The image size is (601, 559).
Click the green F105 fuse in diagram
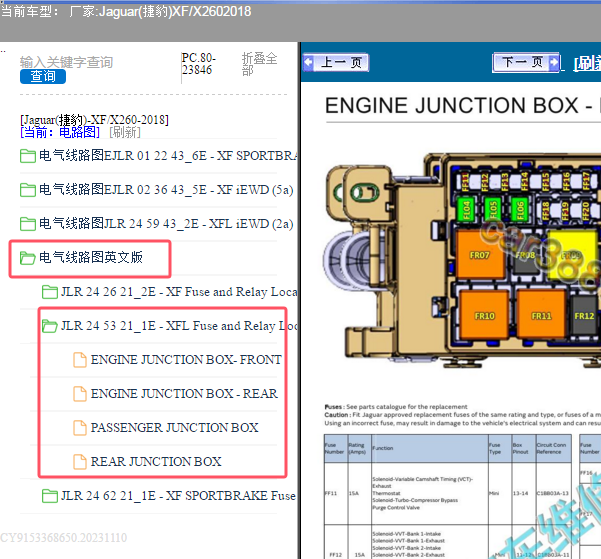click(x=493, y=209)
